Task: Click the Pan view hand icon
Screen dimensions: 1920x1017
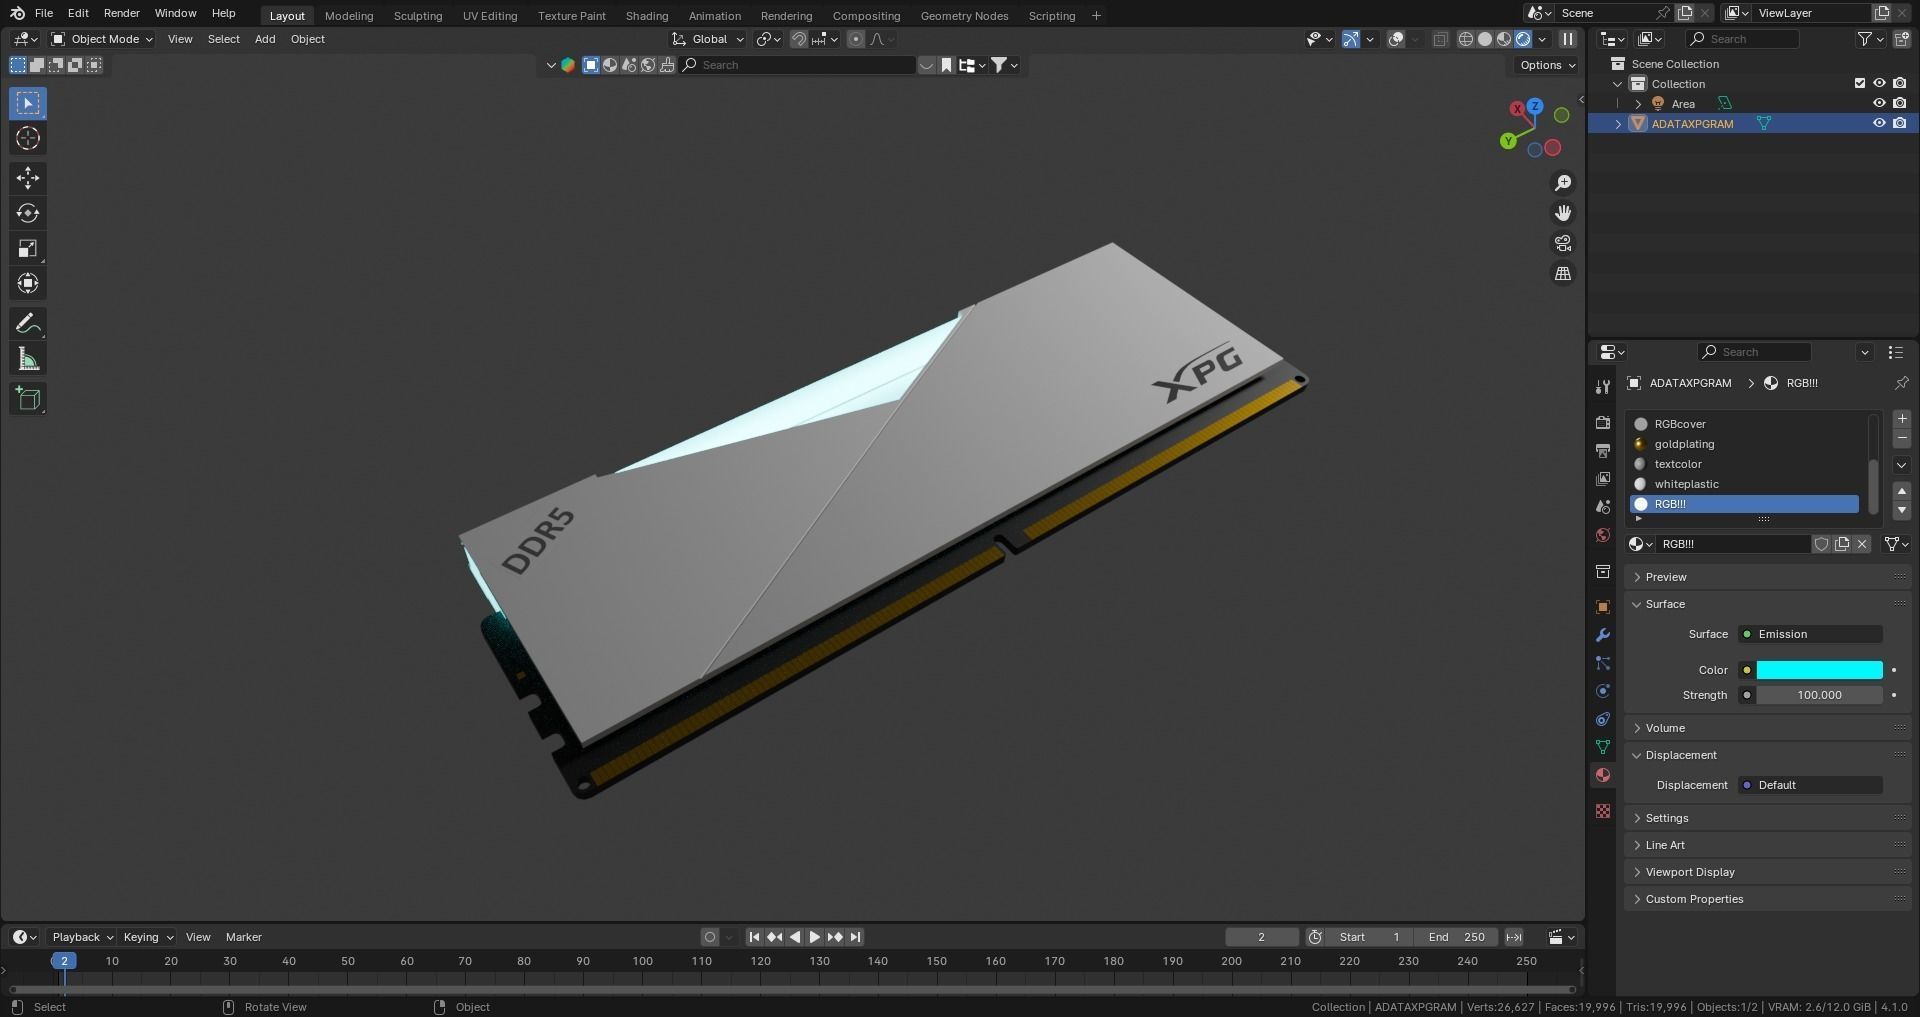Action: pyautogui.click(x=1563, y=213)
